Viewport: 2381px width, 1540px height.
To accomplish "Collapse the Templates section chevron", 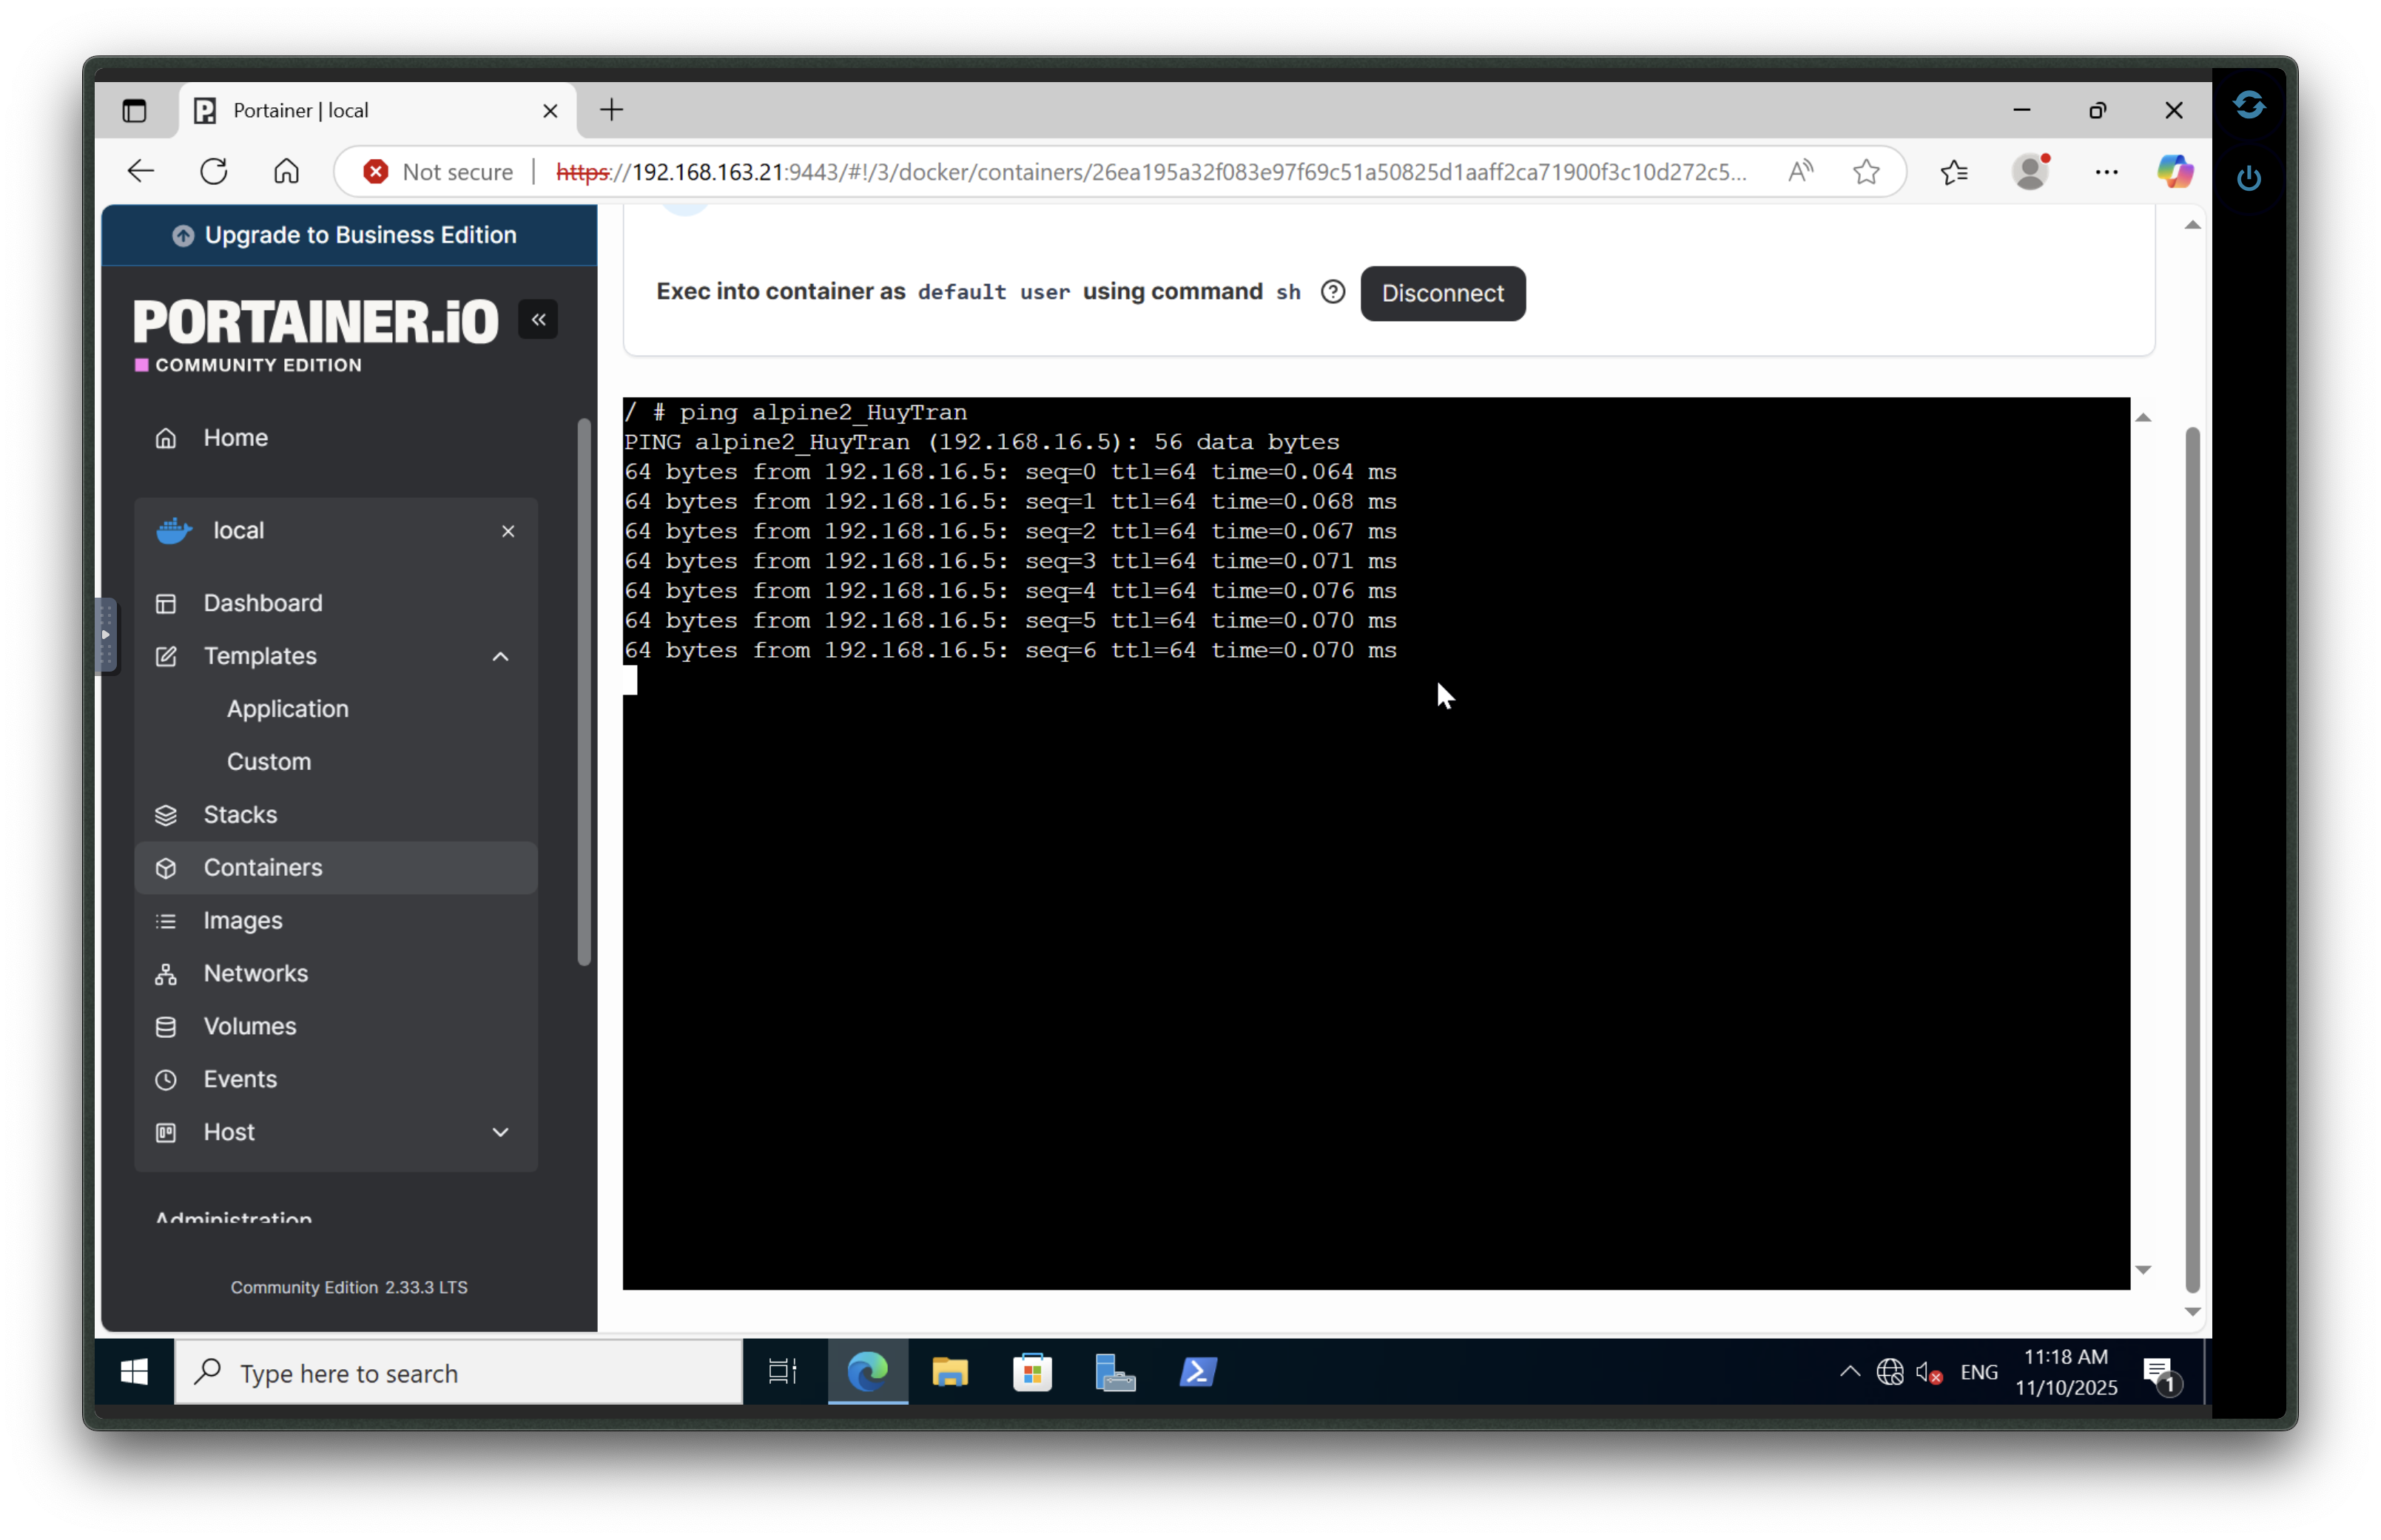I will pyautogui.click(x=500, y=656).
